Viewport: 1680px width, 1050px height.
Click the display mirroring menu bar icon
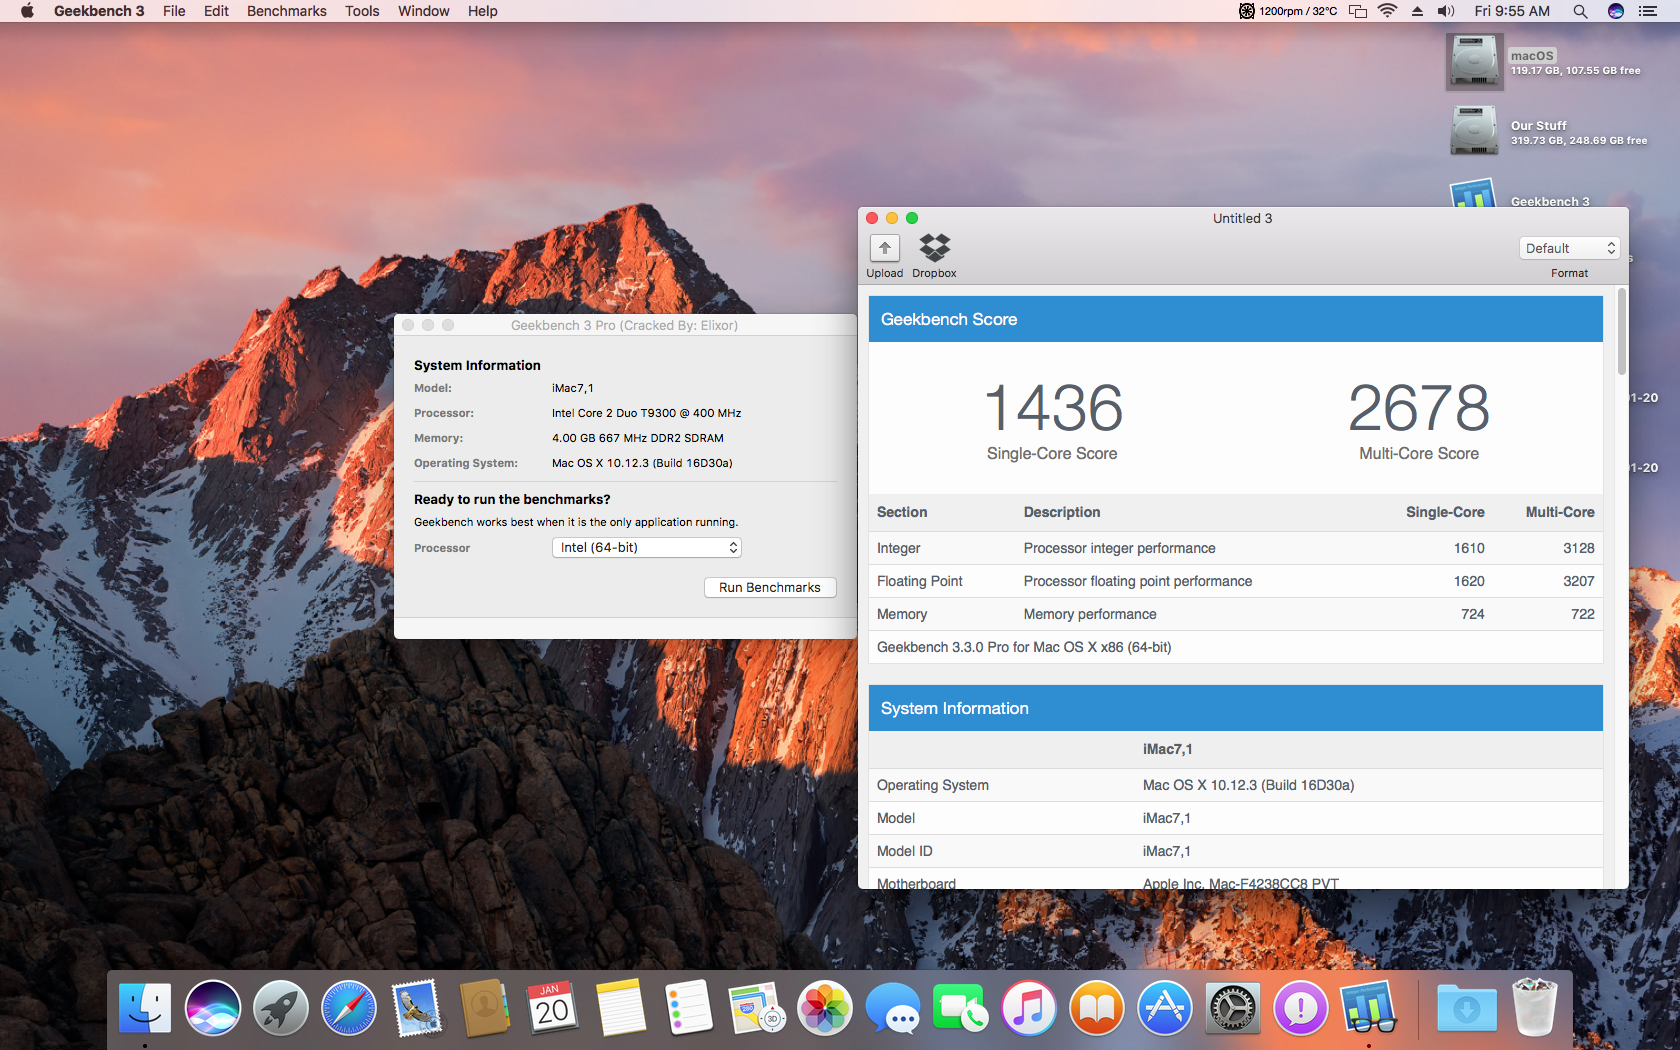[1358, 11]
